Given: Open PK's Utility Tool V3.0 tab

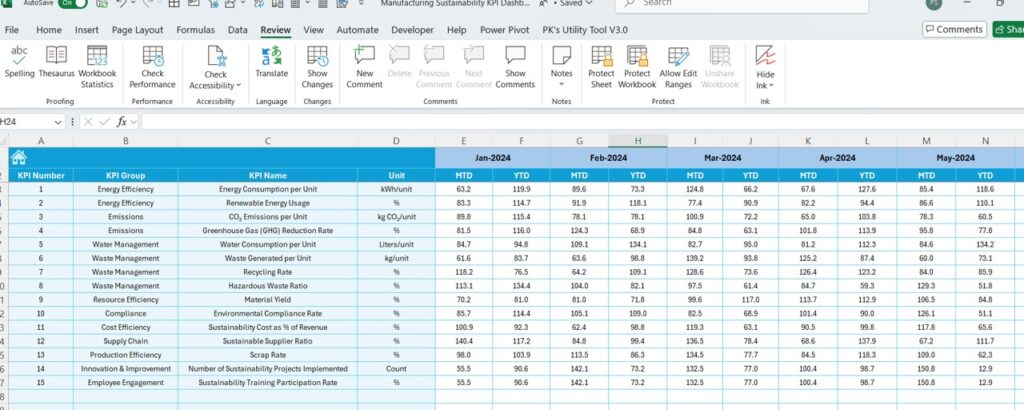Looking at the screenshot, I should click(585, 29).
